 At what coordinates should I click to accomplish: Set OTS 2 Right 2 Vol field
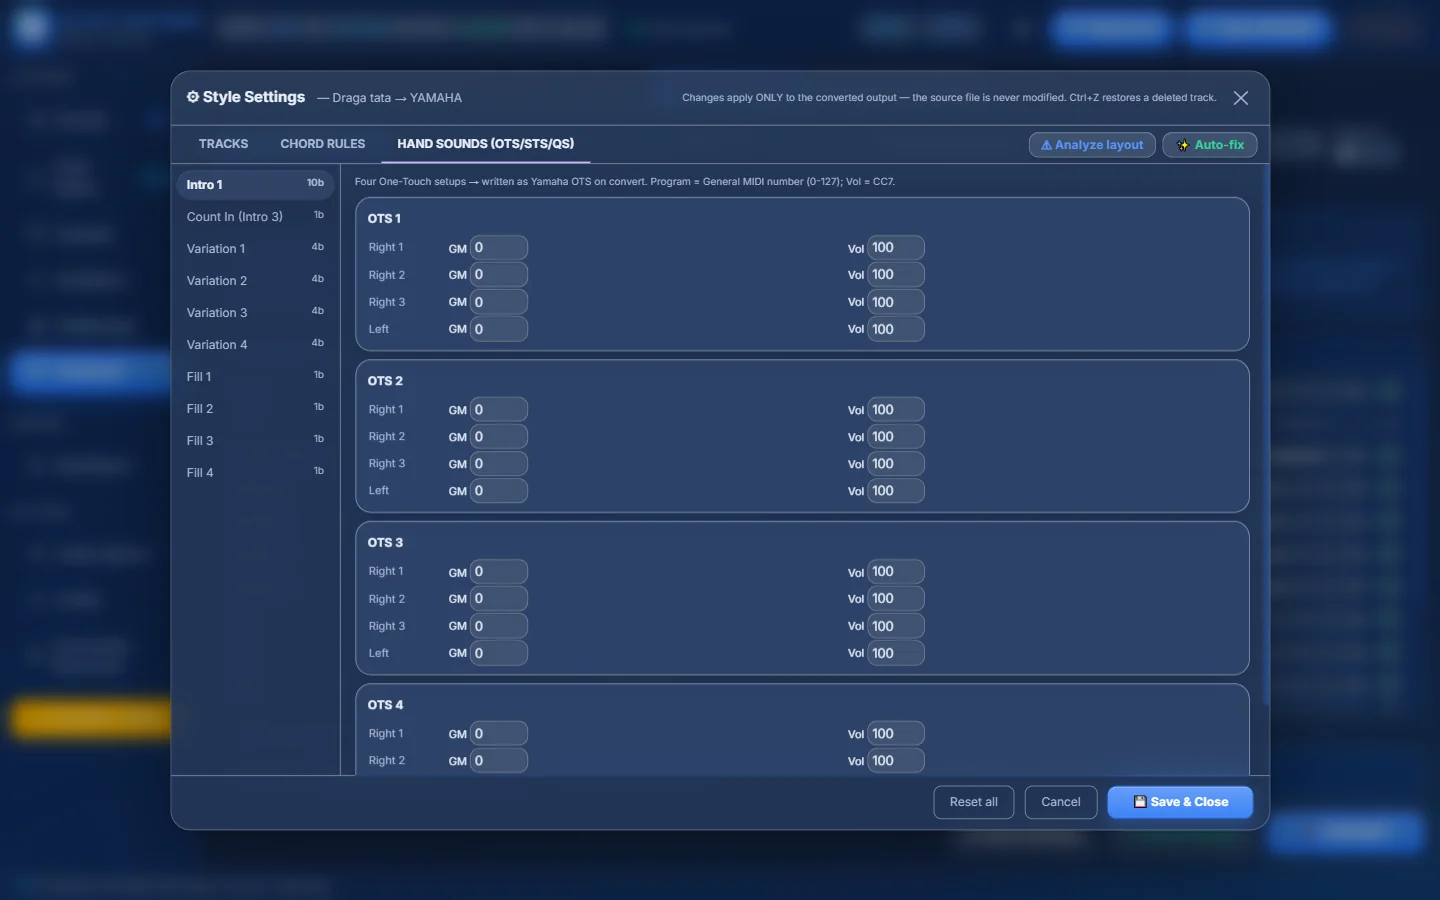click(896, 437)
